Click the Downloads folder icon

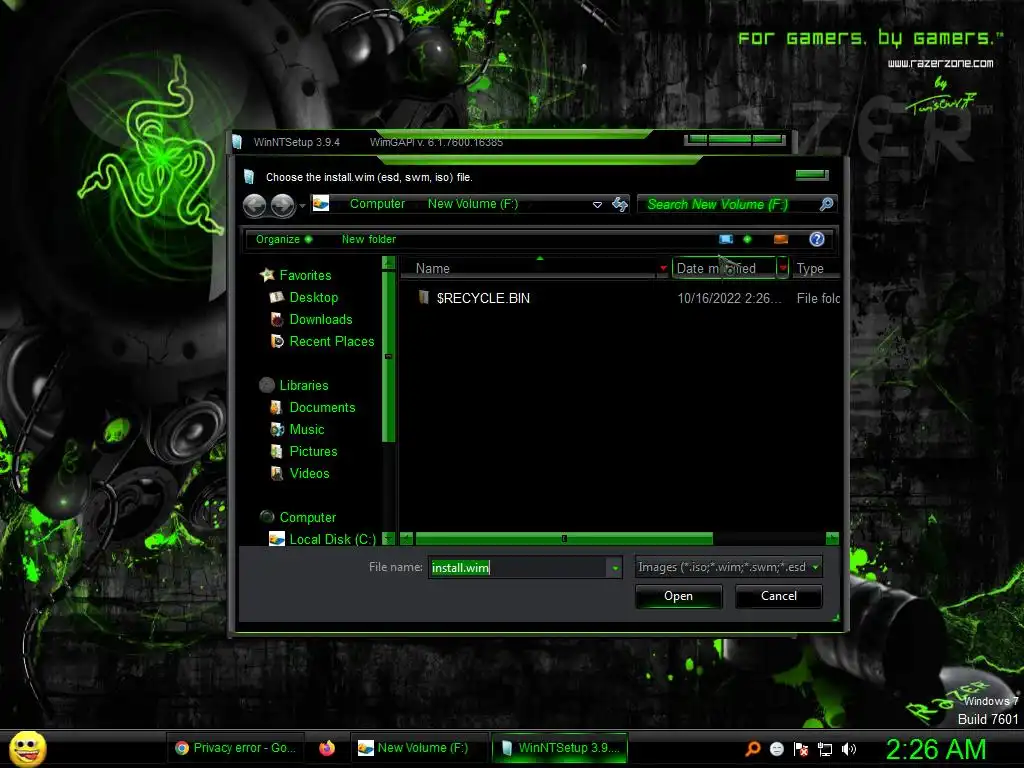(277, 319)
